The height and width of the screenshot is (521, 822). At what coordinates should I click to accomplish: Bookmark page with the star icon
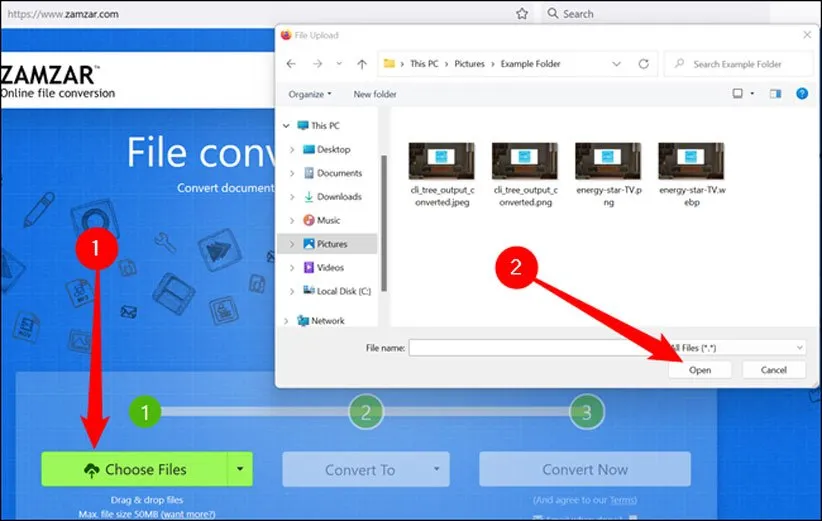point(522,14)
